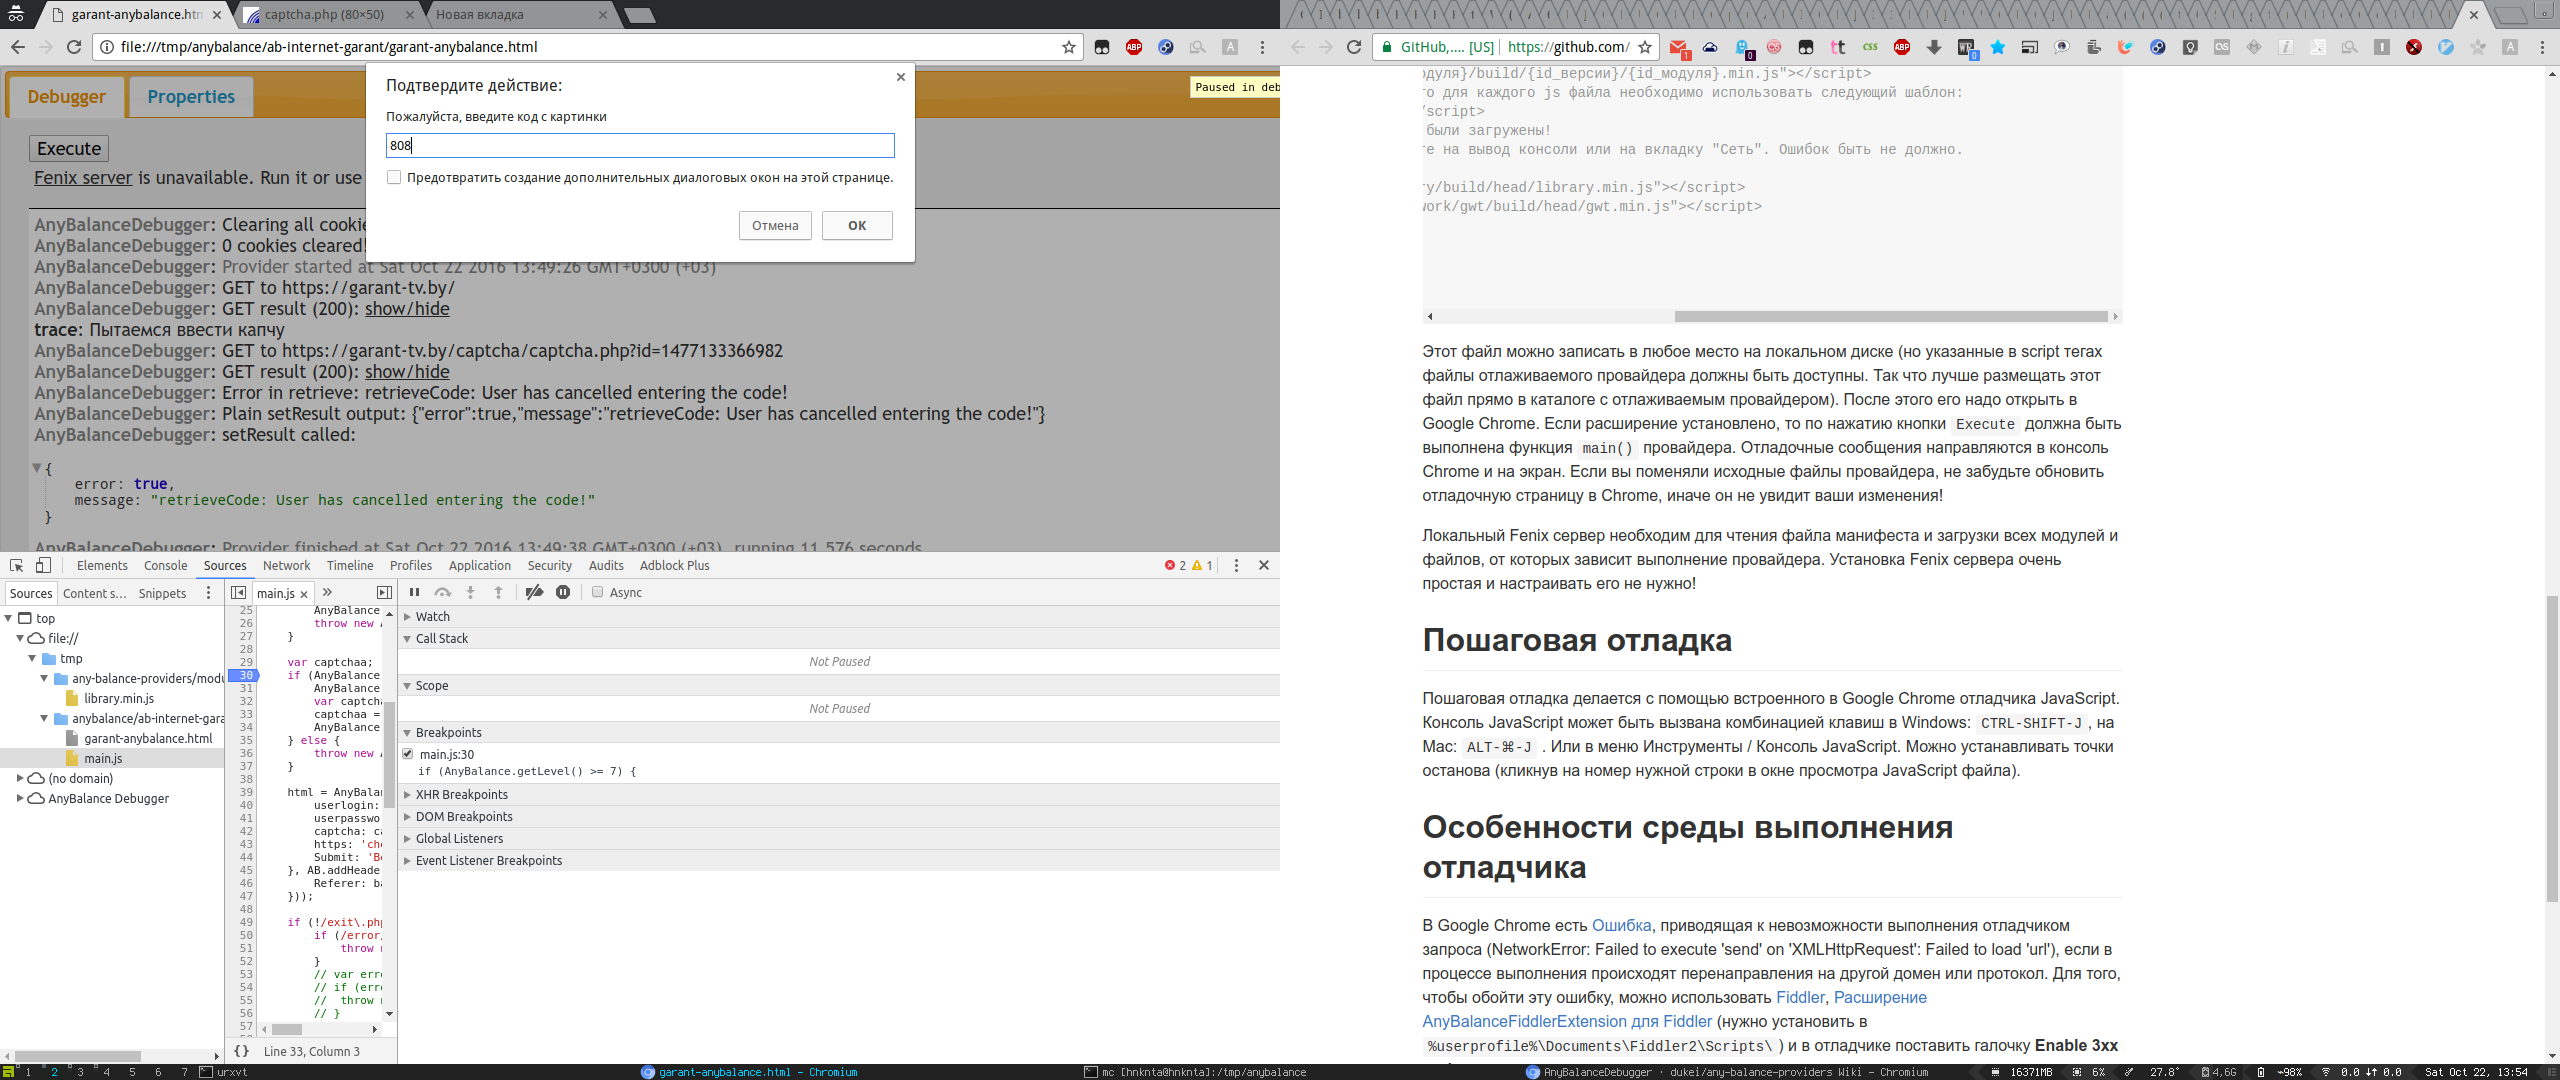Click the DevTools error count indicator

(1176, 566)
